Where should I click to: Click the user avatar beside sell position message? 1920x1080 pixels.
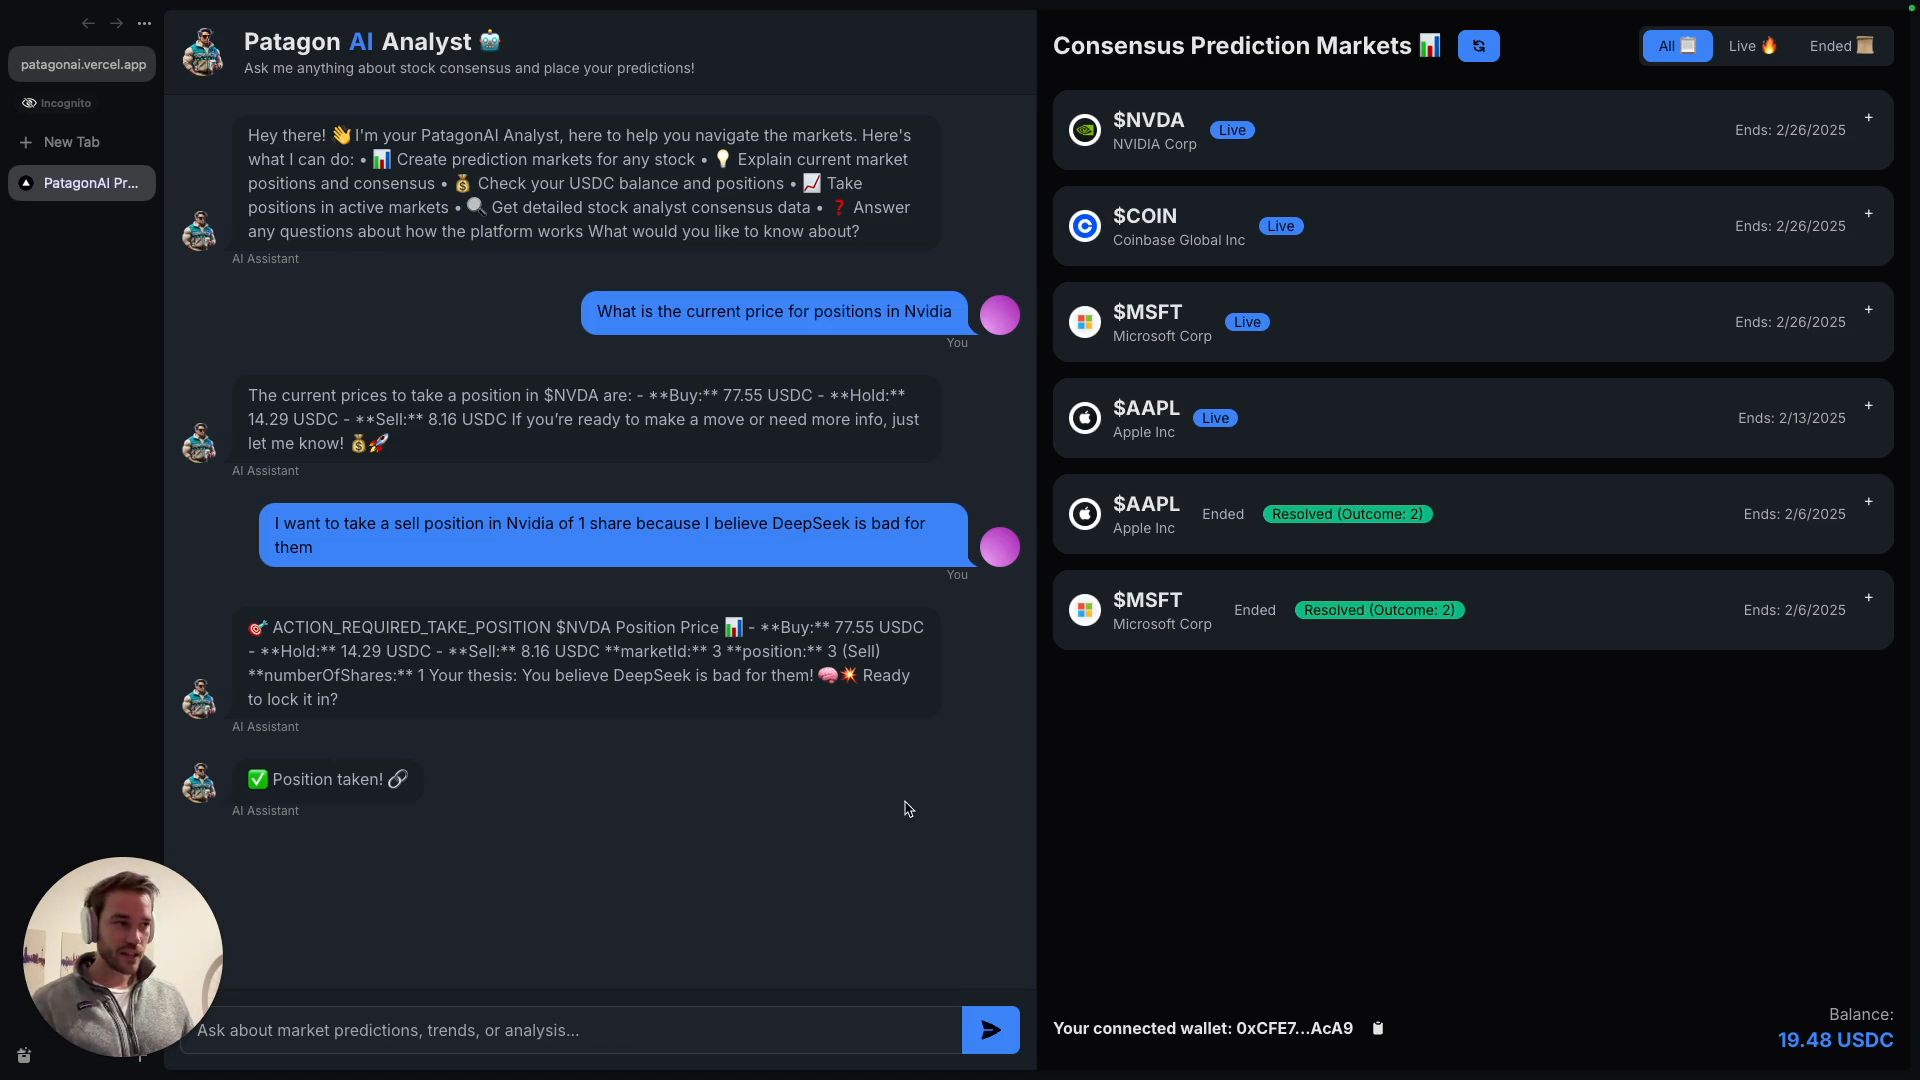pyautogui.click(x=999, y=547)
